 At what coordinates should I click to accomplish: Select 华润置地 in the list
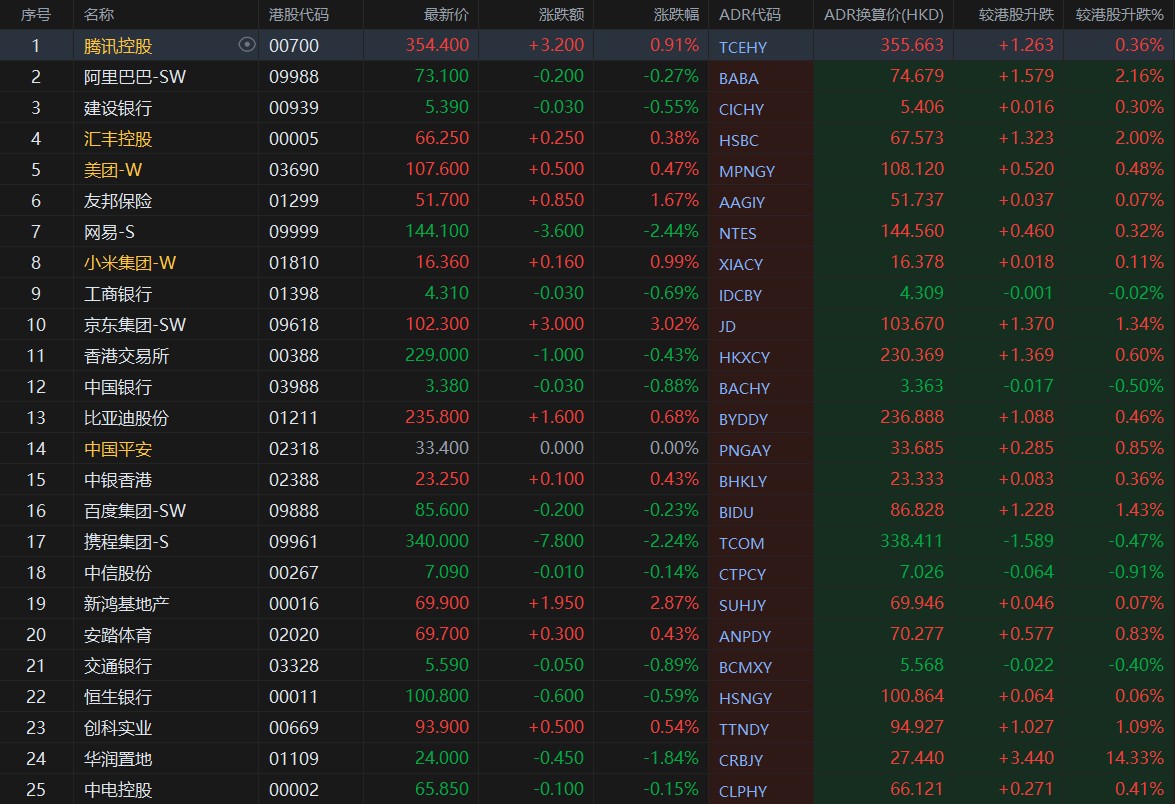(118, 759)
